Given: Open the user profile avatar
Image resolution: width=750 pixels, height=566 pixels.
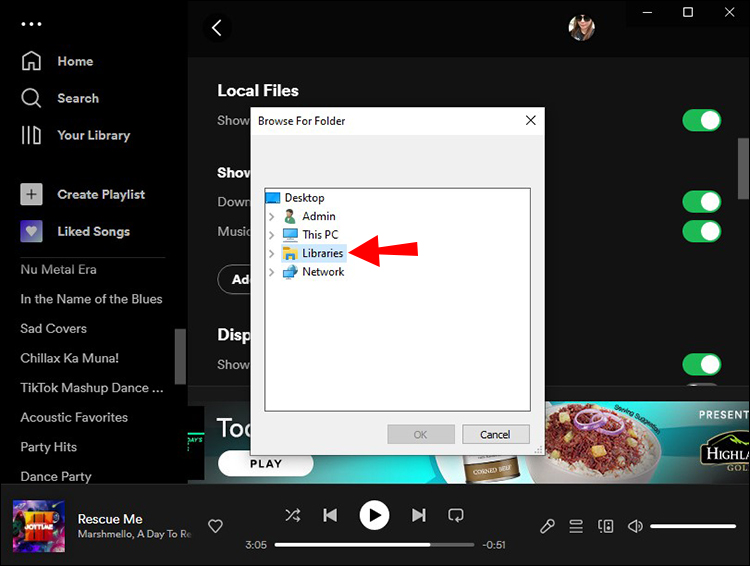Looking at the screenshot, I should pyautogui.click(x=582, y=28).
